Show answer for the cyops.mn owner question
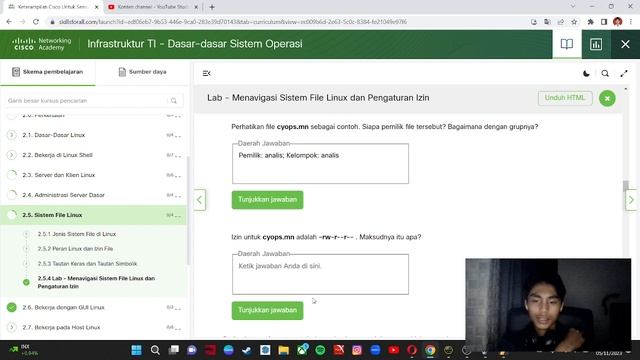Image resolution: width=640 pixels, height=360 pixels. click(267, 200)
